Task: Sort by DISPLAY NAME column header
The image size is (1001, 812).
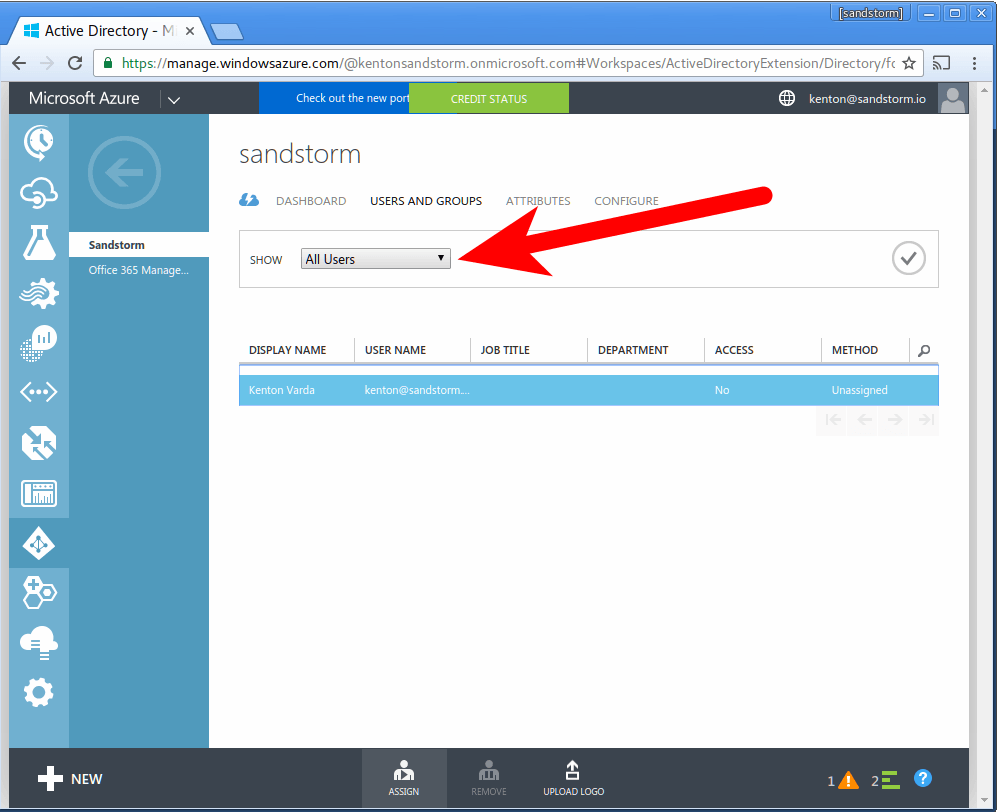Action: pos(287,350)
